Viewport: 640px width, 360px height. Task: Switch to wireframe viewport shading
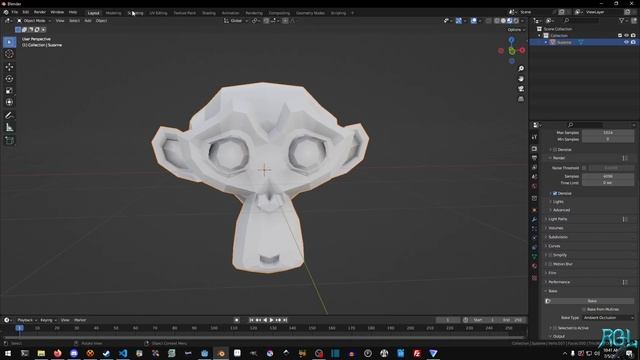(x=497, y=20)
